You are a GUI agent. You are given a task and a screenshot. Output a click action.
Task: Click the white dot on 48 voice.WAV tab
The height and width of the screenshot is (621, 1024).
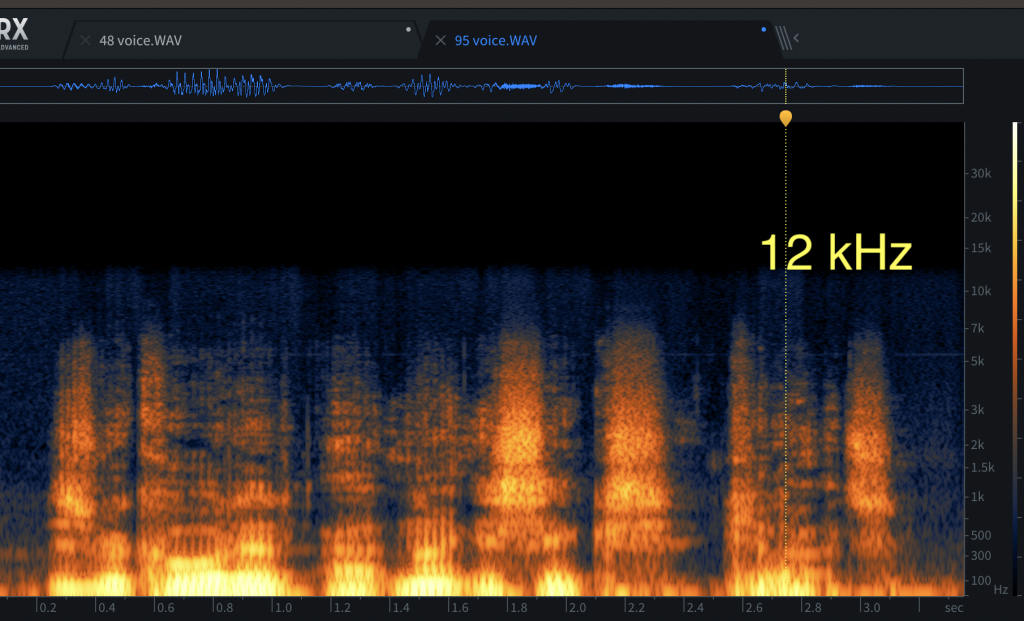click(408, 29)
